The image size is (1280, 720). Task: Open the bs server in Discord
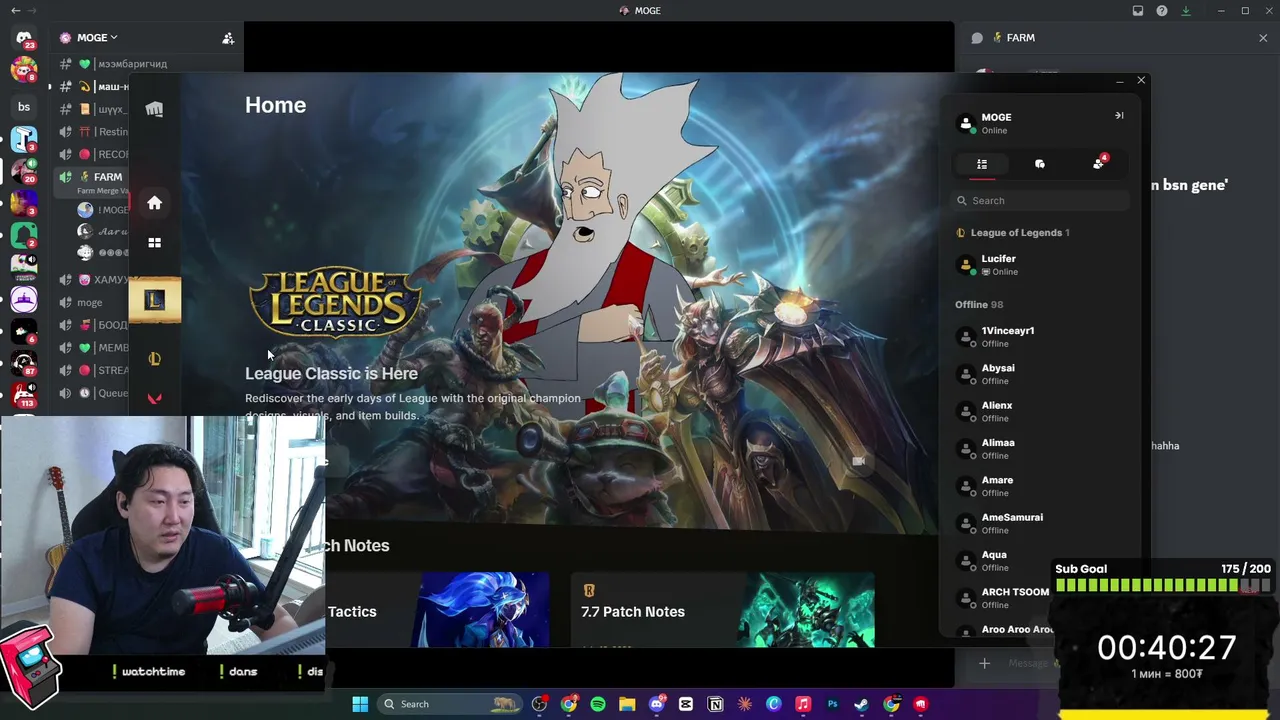point(24,107)
